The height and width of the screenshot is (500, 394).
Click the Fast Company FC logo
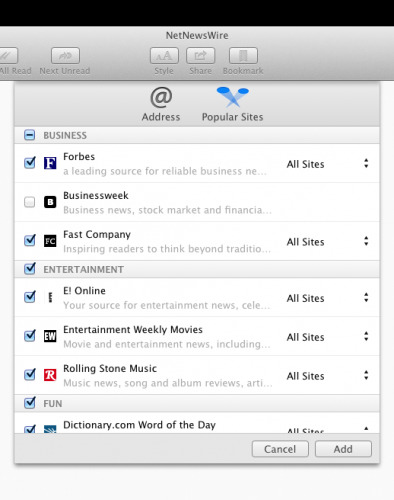coord(50,241)
